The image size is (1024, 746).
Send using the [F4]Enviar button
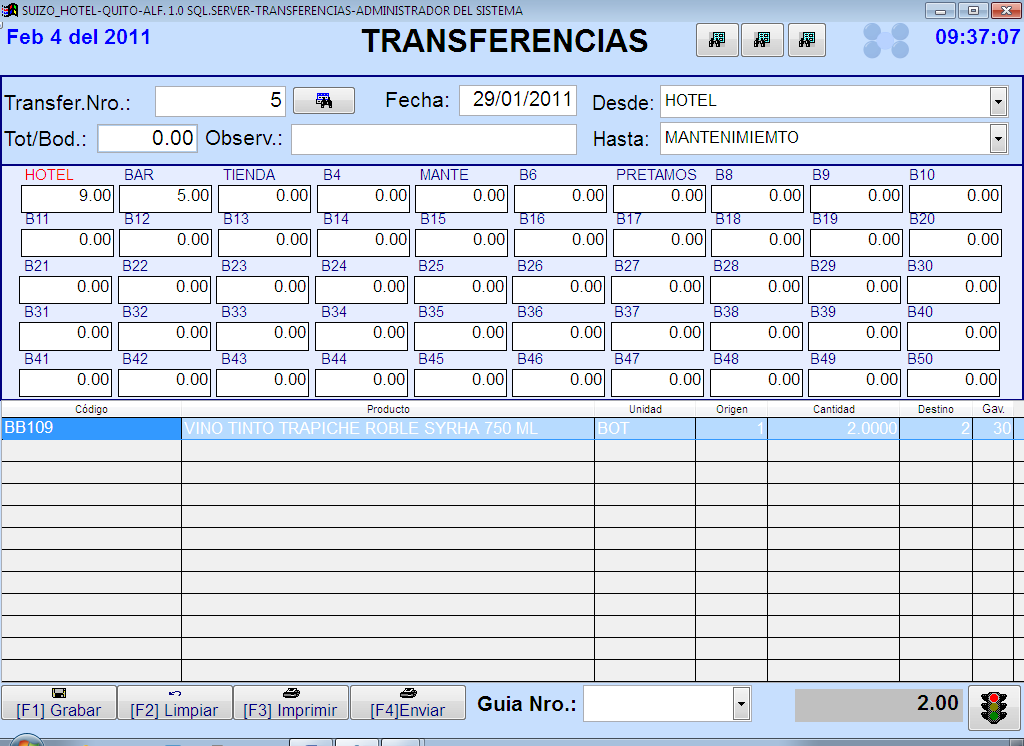(x=407, y=703)
